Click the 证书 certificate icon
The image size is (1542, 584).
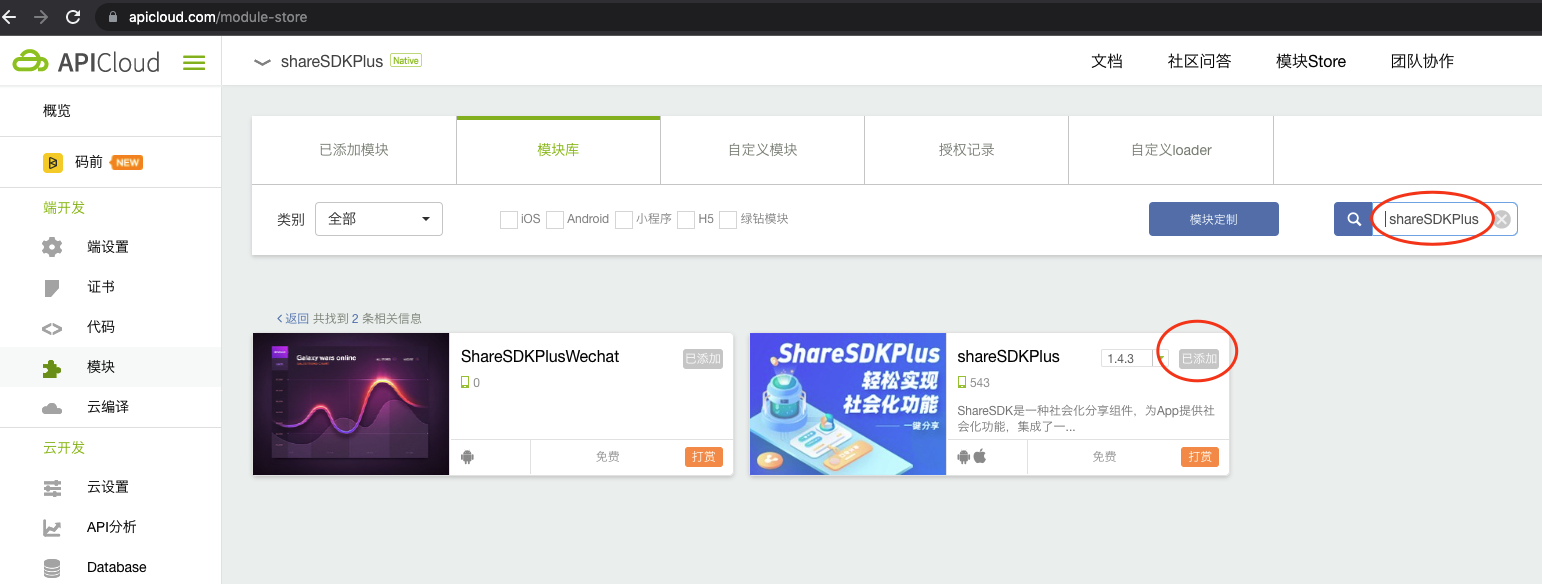click(x=52, y=288)
